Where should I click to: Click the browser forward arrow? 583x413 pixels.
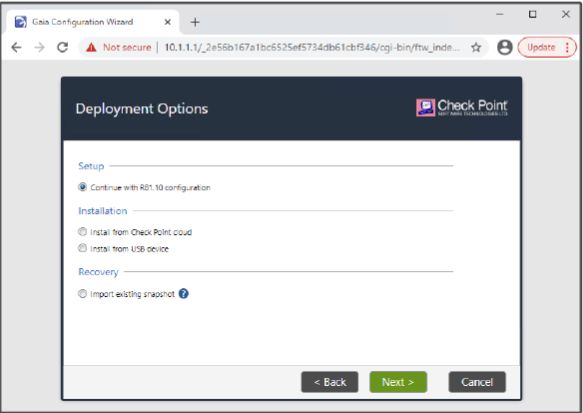pos(39,47)
